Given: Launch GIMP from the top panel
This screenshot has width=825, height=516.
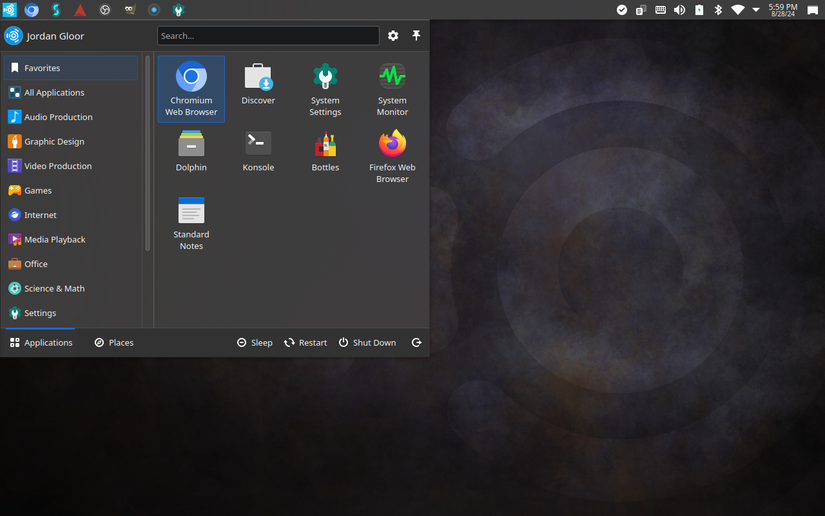Looking at the screenshot, I should click(129, 9).
